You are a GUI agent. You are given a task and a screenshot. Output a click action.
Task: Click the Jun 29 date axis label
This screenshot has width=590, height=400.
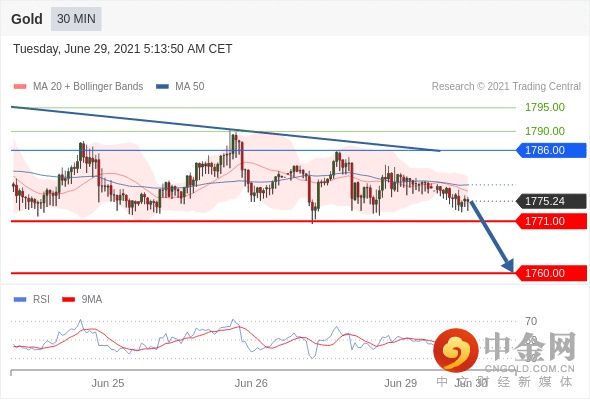[400, 383]
